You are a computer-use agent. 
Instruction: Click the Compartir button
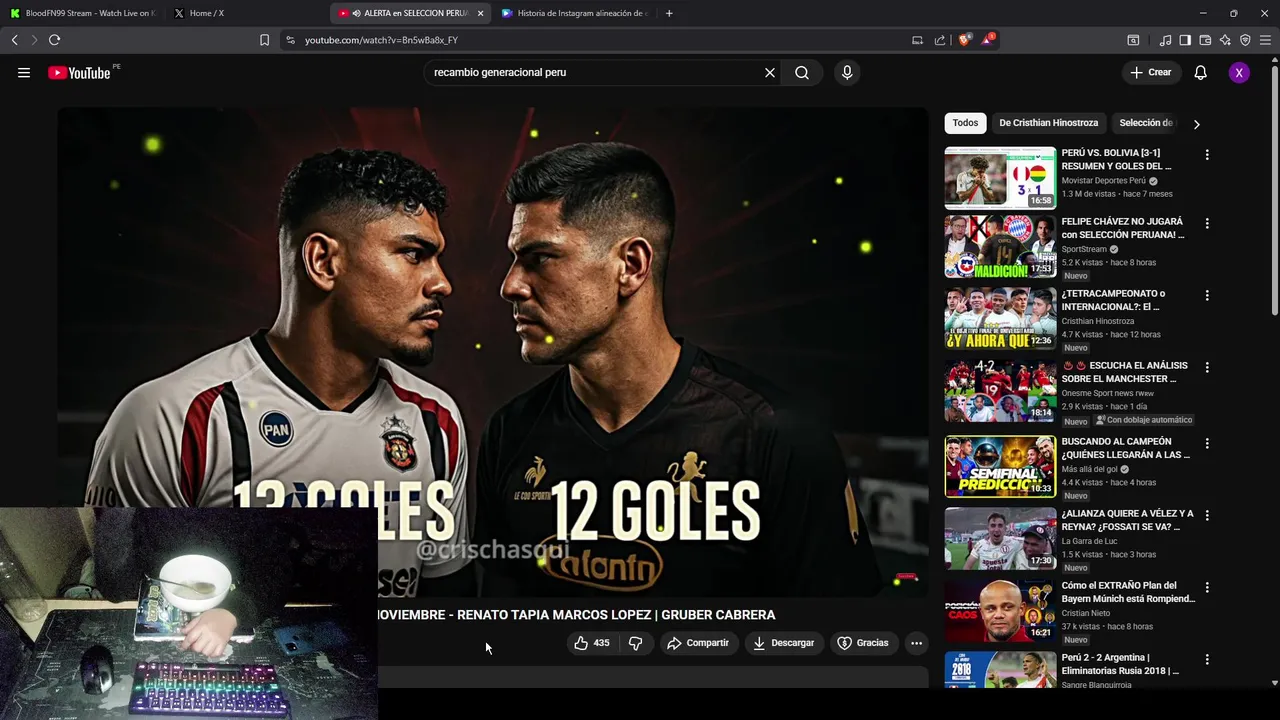(x=698, y=643)
